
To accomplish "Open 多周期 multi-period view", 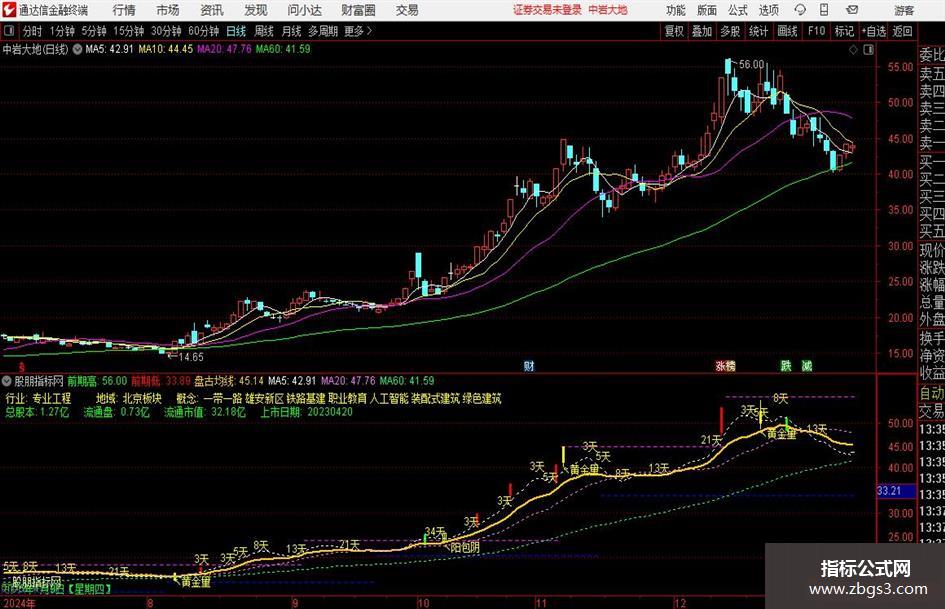I will (323, 31).
